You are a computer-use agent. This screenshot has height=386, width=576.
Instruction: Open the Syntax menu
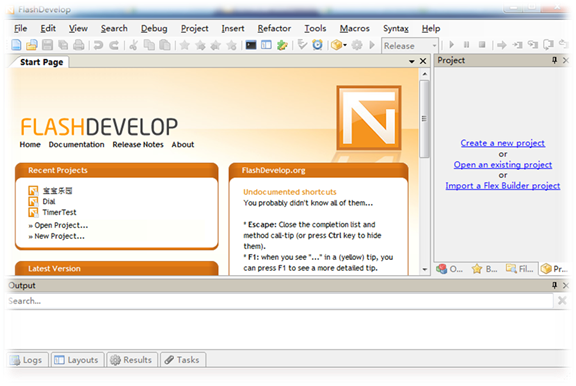[x=396, y=28]
